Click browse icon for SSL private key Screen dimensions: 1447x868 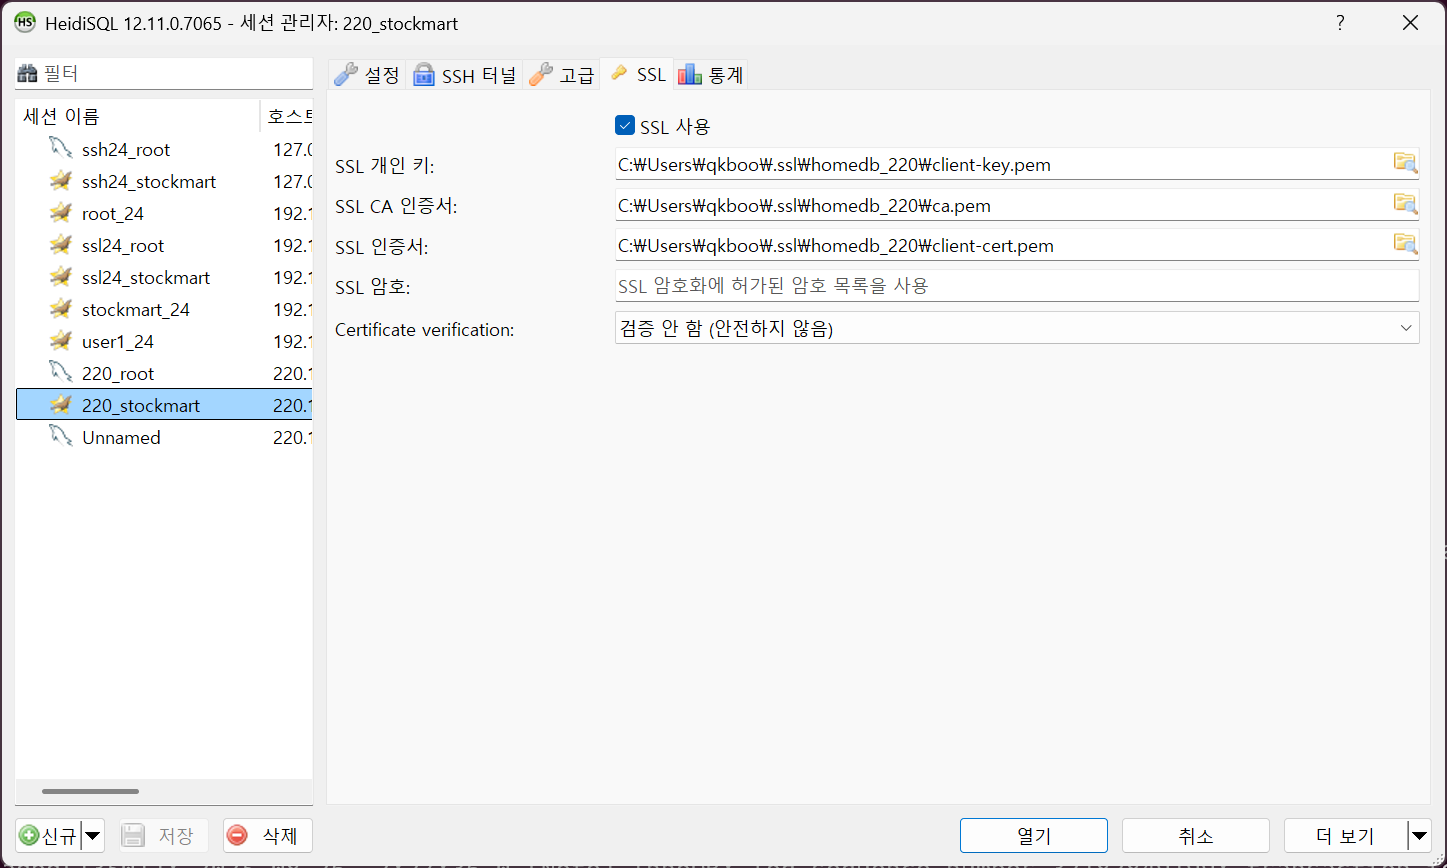point(1405,164)
